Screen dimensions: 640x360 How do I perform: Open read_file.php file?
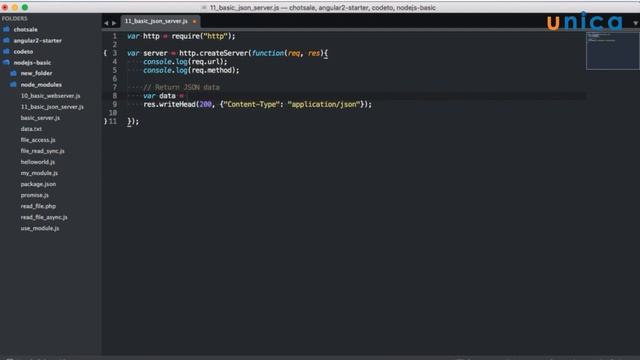coord(38,206)
